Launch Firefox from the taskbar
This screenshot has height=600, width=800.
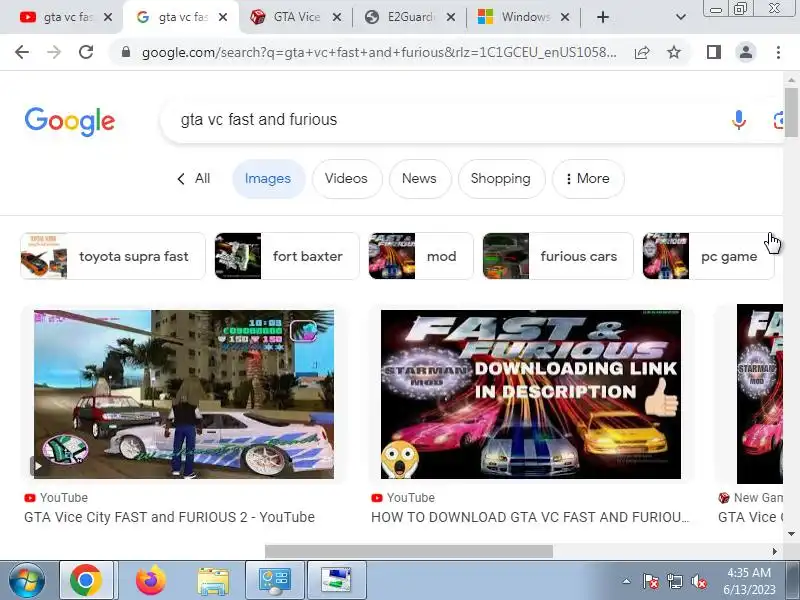(151, 581)
